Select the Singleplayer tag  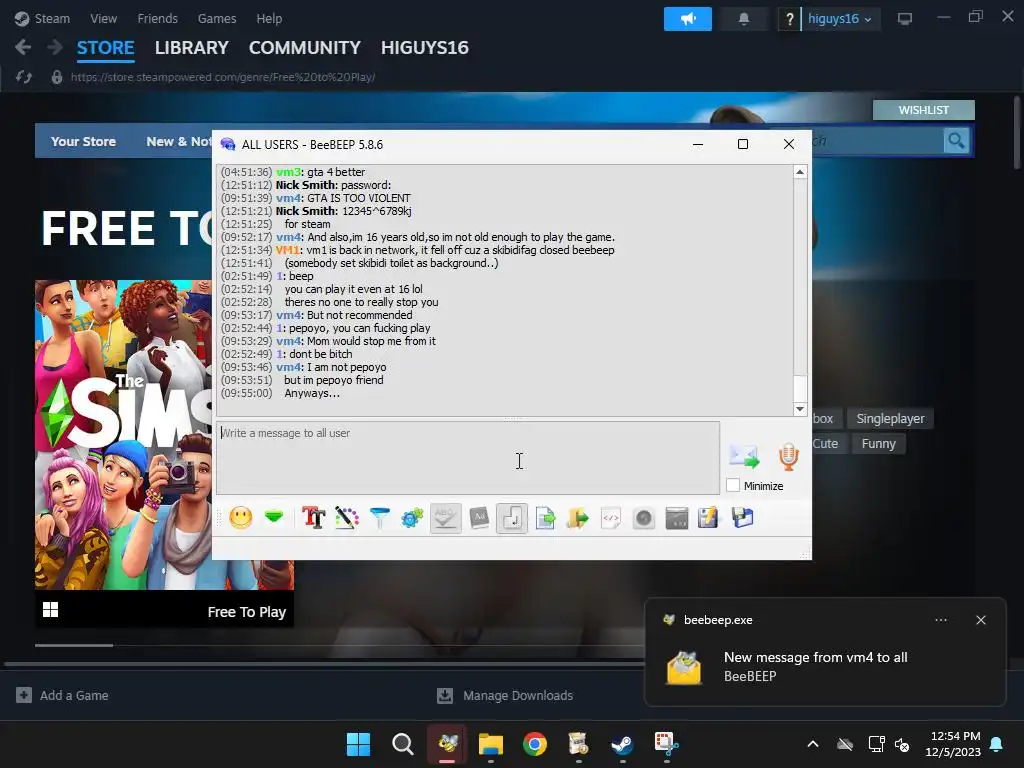pos(890,419)
